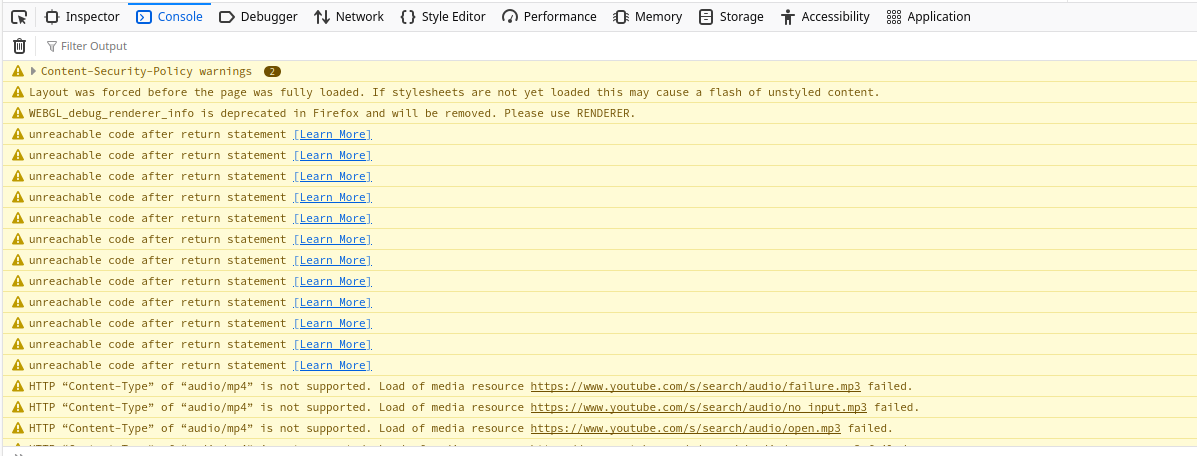Click the Content-Security-Policy warnings count badge

tap(272, 71)
